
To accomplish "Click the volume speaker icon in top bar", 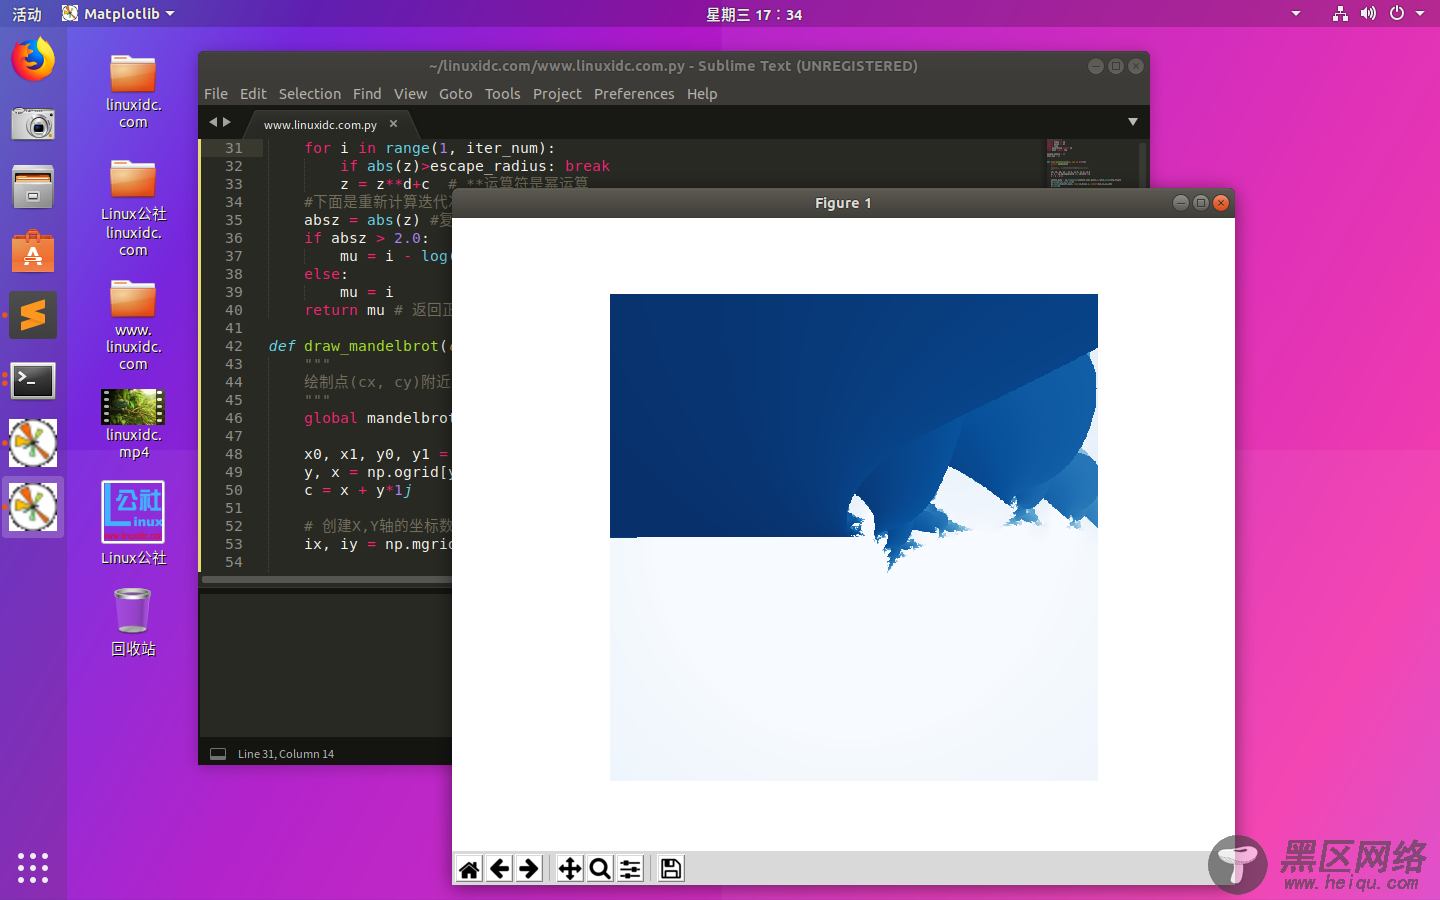I will (x=1368, y=14).
